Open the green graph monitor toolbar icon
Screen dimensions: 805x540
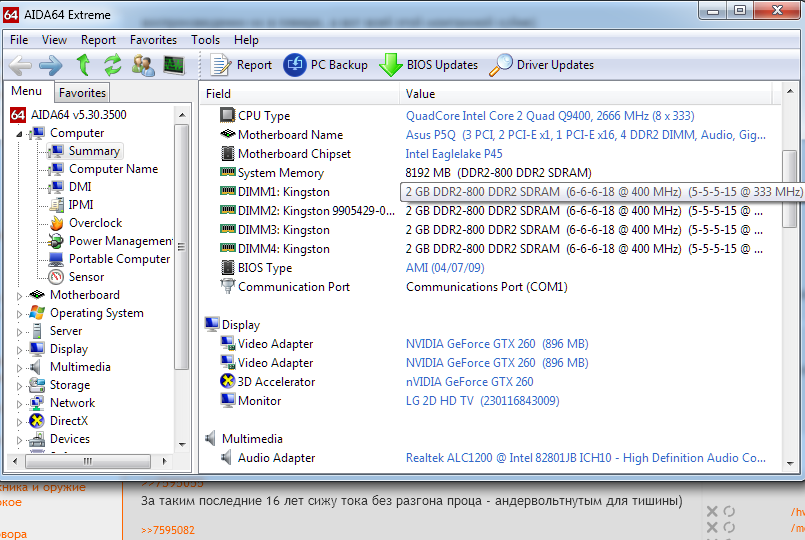[174, 65]
